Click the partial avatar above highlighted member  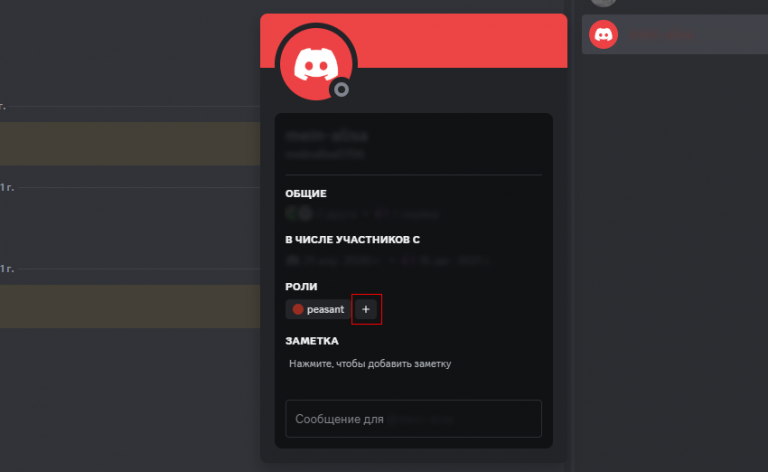603,3
